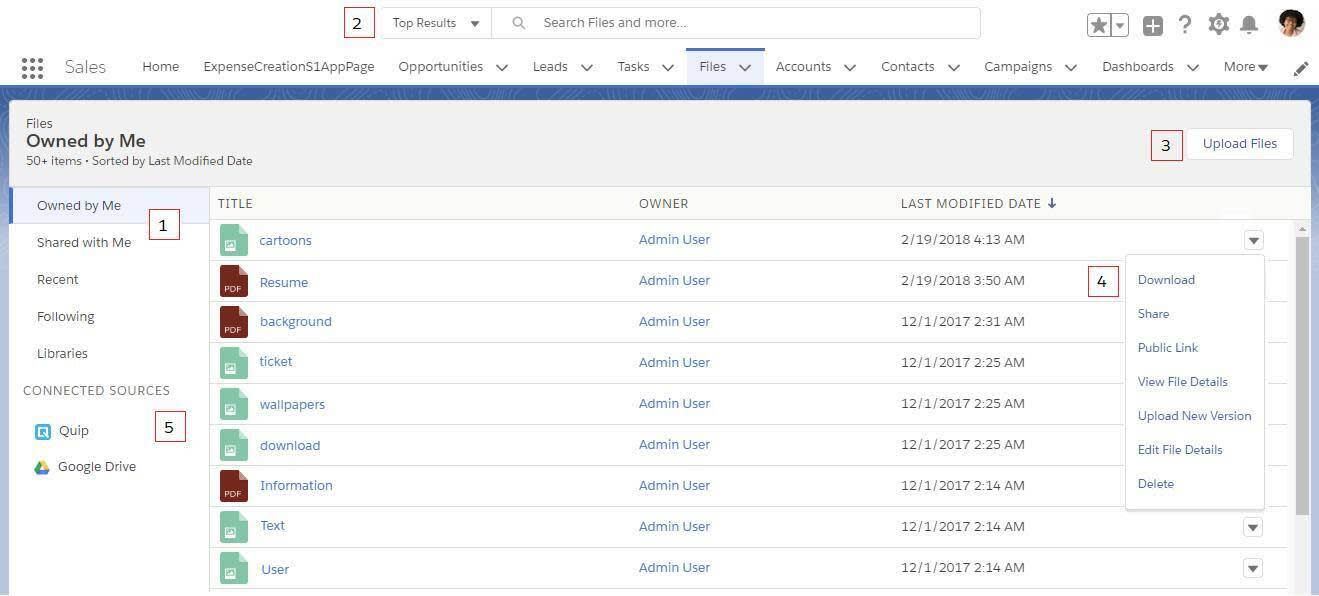Choose Delete from the row menu
This screenshot has height=596, width=1319.
tap(1155, 484)
